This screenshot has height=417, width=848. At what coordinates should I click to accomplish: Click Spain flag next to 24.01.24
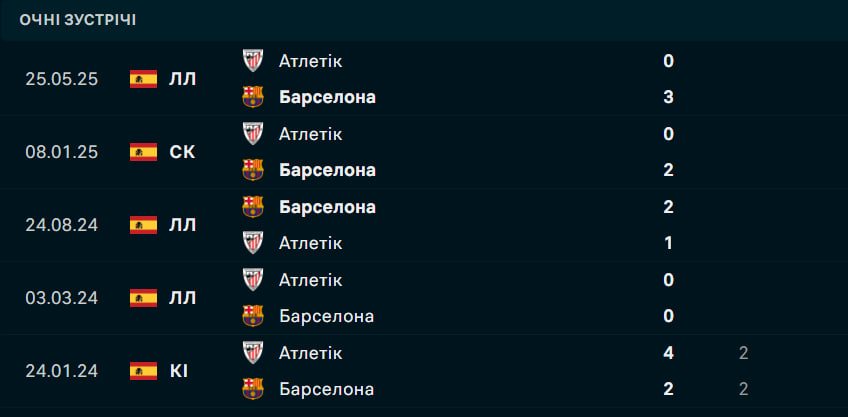pos(144,371)
